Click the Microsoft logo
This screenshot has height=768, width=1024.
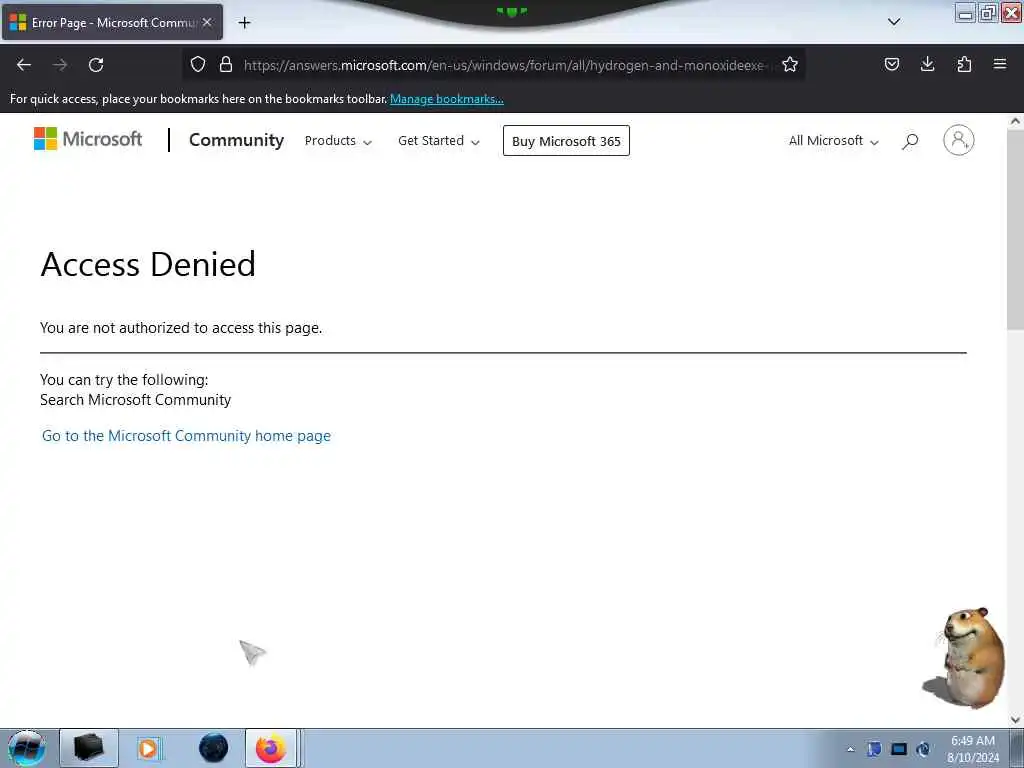pos(88,139)
